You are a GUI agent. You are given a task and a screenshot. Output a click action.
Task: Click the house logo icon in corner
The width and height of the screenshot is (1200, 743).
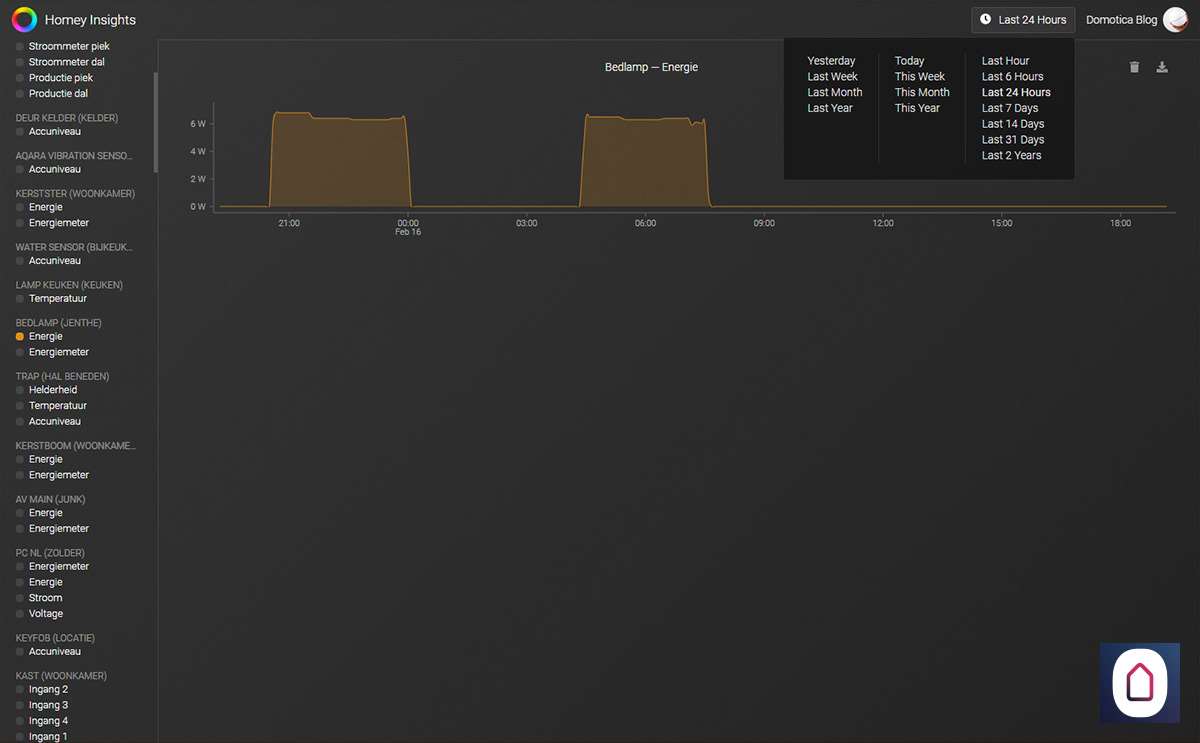click(1140, 683)
